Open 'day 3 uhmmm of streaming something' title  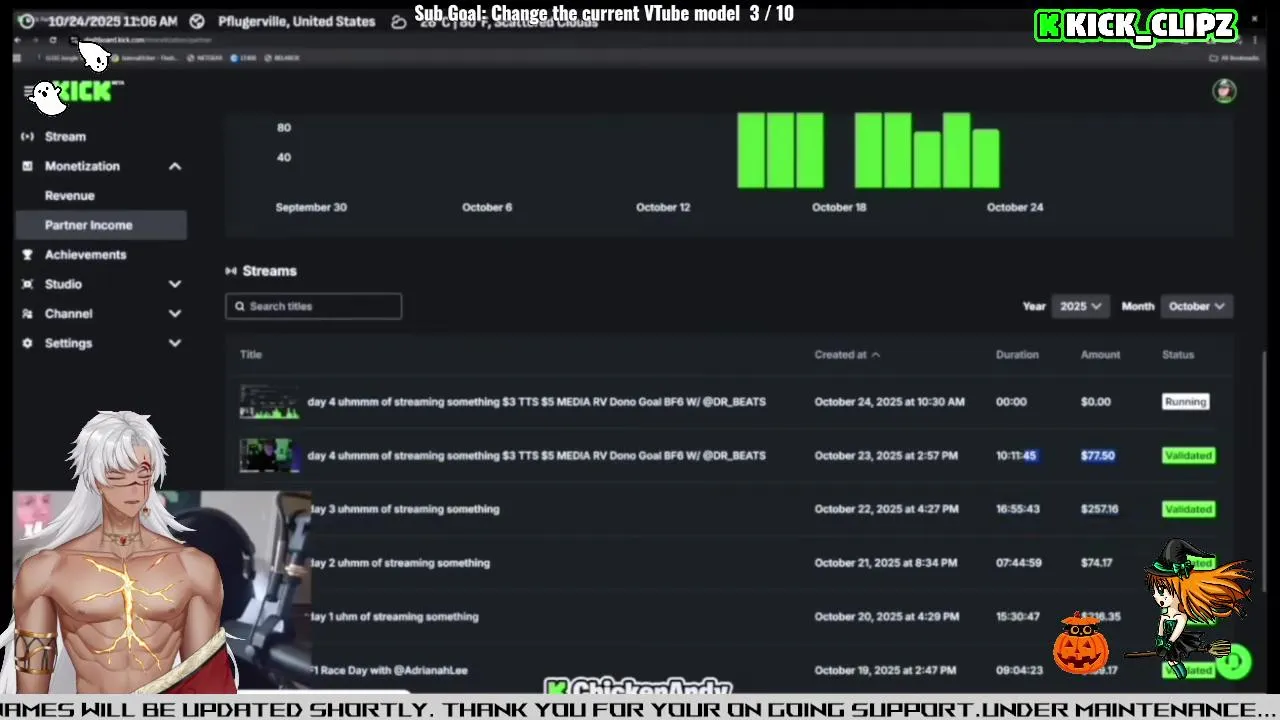point(404,509)
